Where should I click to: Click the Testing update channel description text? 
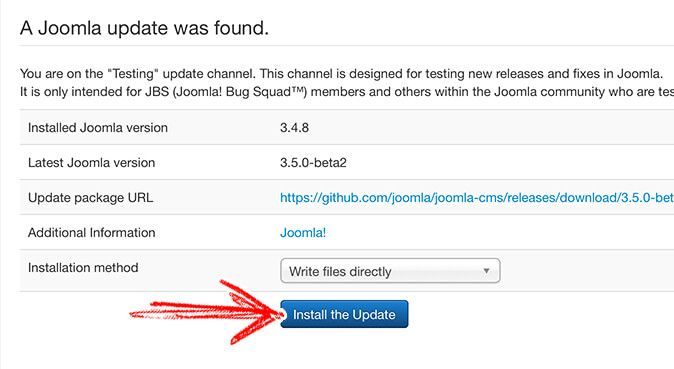tap(346, 83)
